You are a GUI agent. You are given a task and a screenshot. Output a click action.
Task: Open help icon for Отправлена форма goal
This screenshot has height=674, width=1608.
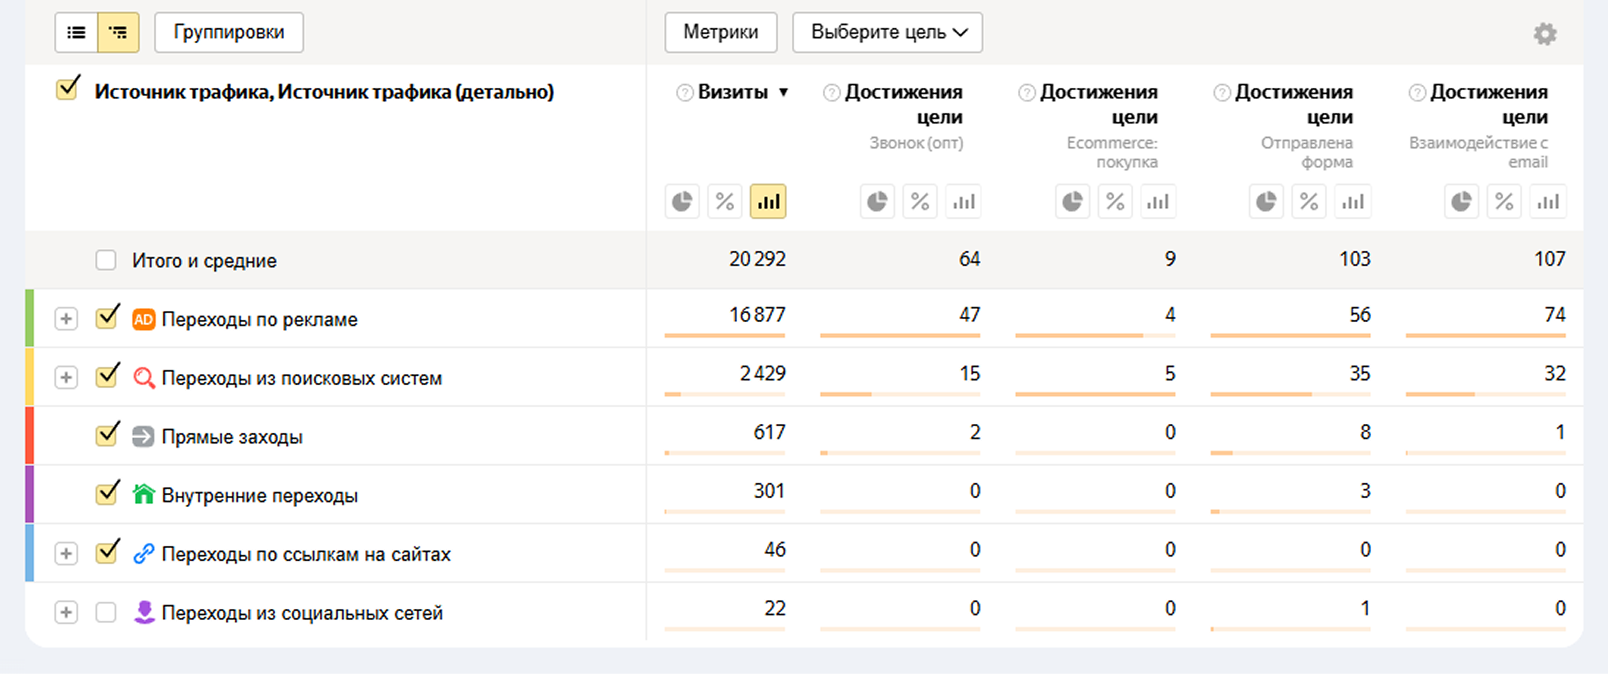coord(1221,93)
